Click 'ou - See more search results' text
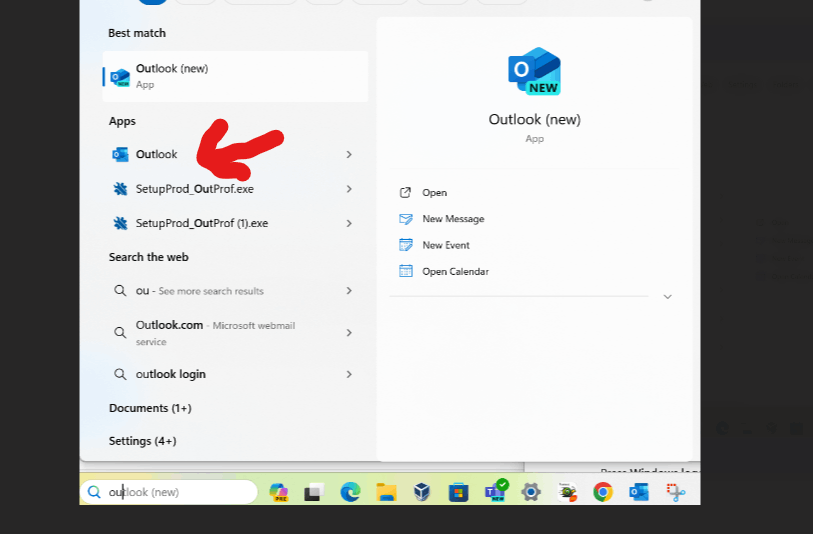Viewport: 813px width, 534px height. coord(200,291)
